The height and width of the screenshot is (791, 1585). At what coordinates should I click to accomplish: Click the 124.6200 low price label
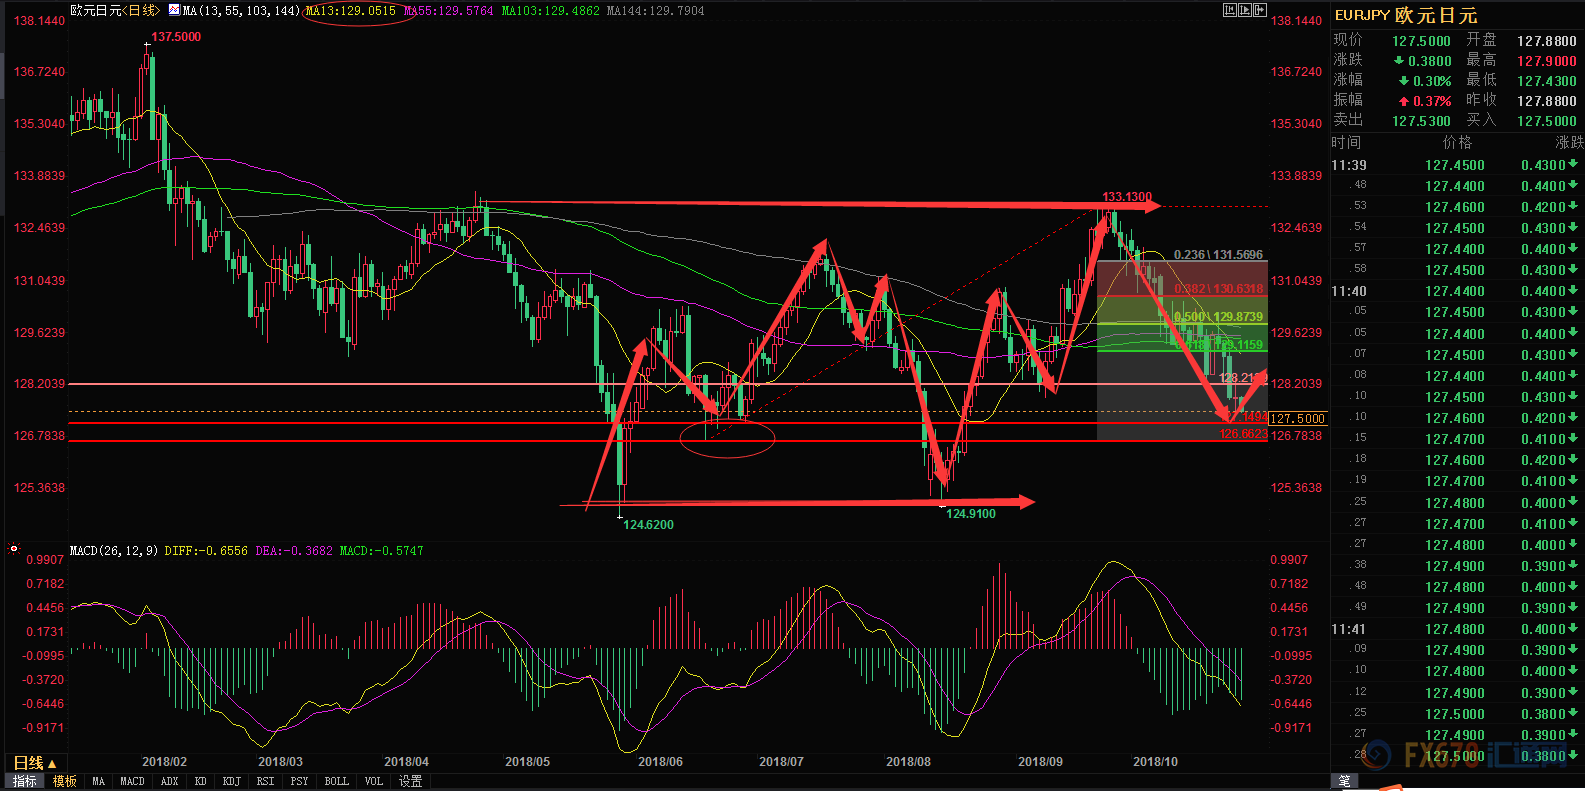click(x=648, y=525)
